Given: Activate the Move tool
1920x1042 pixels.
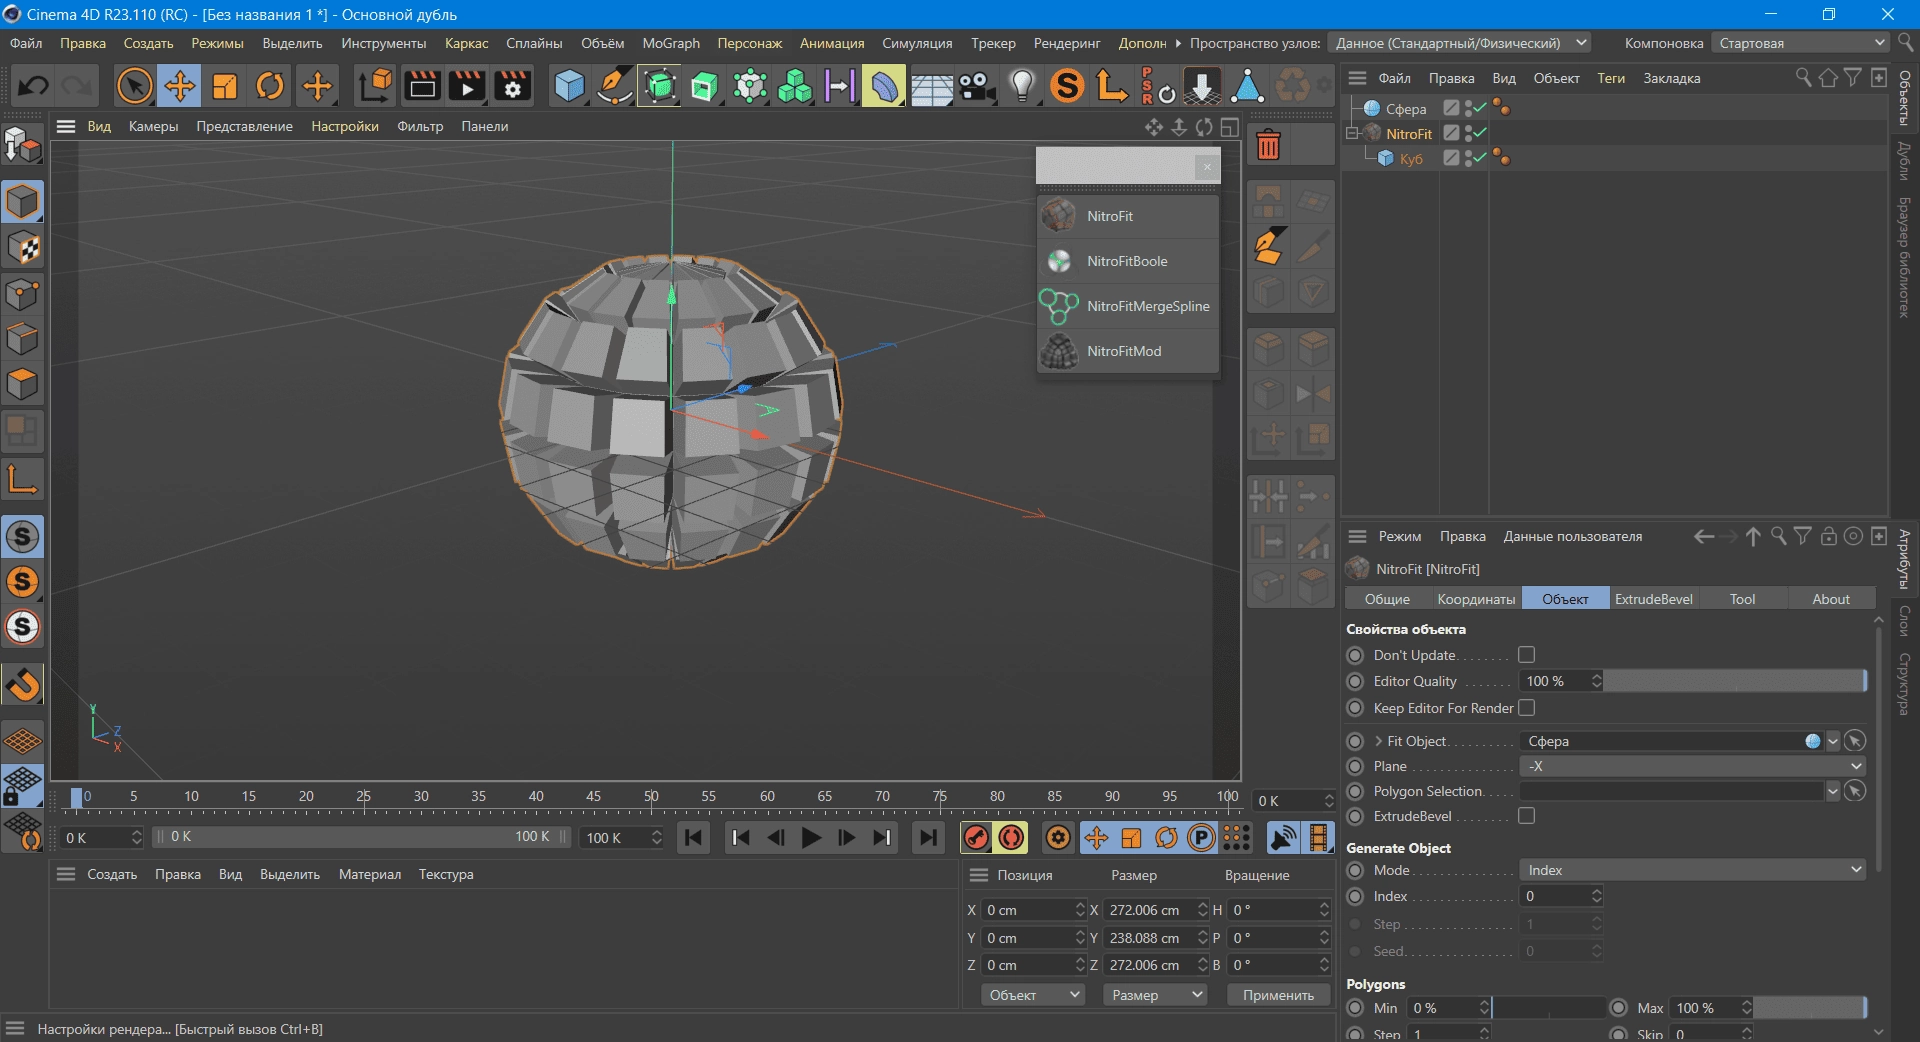Looking at the screenshot, I should pyautogui.click(x=180, y=86).
